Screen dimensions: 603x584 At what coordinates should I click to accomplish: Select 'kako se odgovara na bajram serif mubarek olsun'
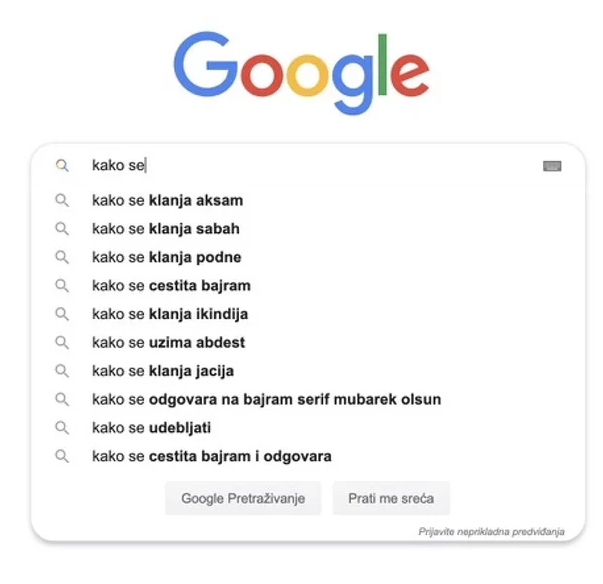(266, 400)
